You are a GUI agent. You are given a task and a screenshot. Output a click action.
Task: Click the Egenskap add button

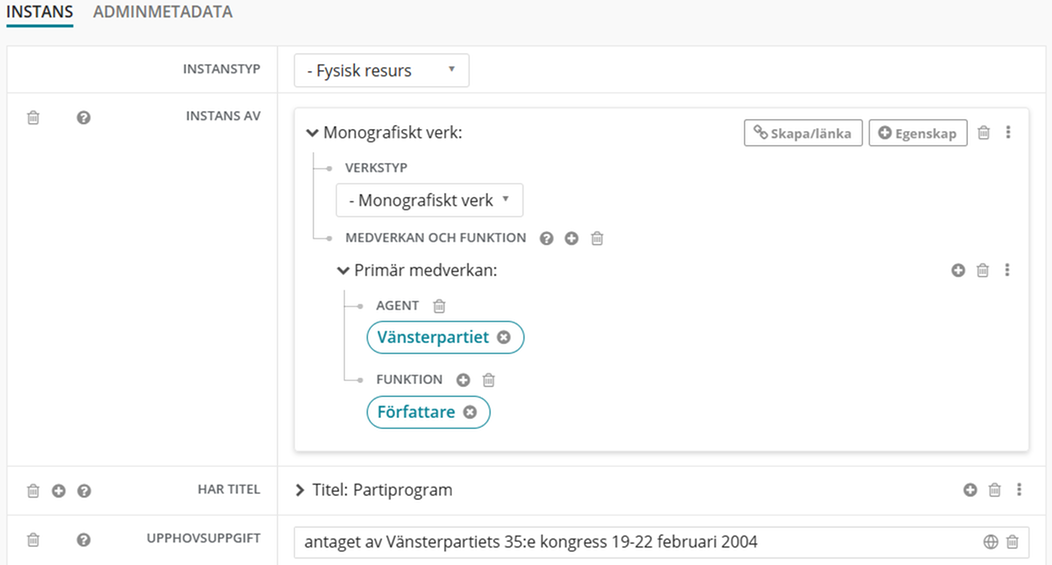(x=918, y=133)
